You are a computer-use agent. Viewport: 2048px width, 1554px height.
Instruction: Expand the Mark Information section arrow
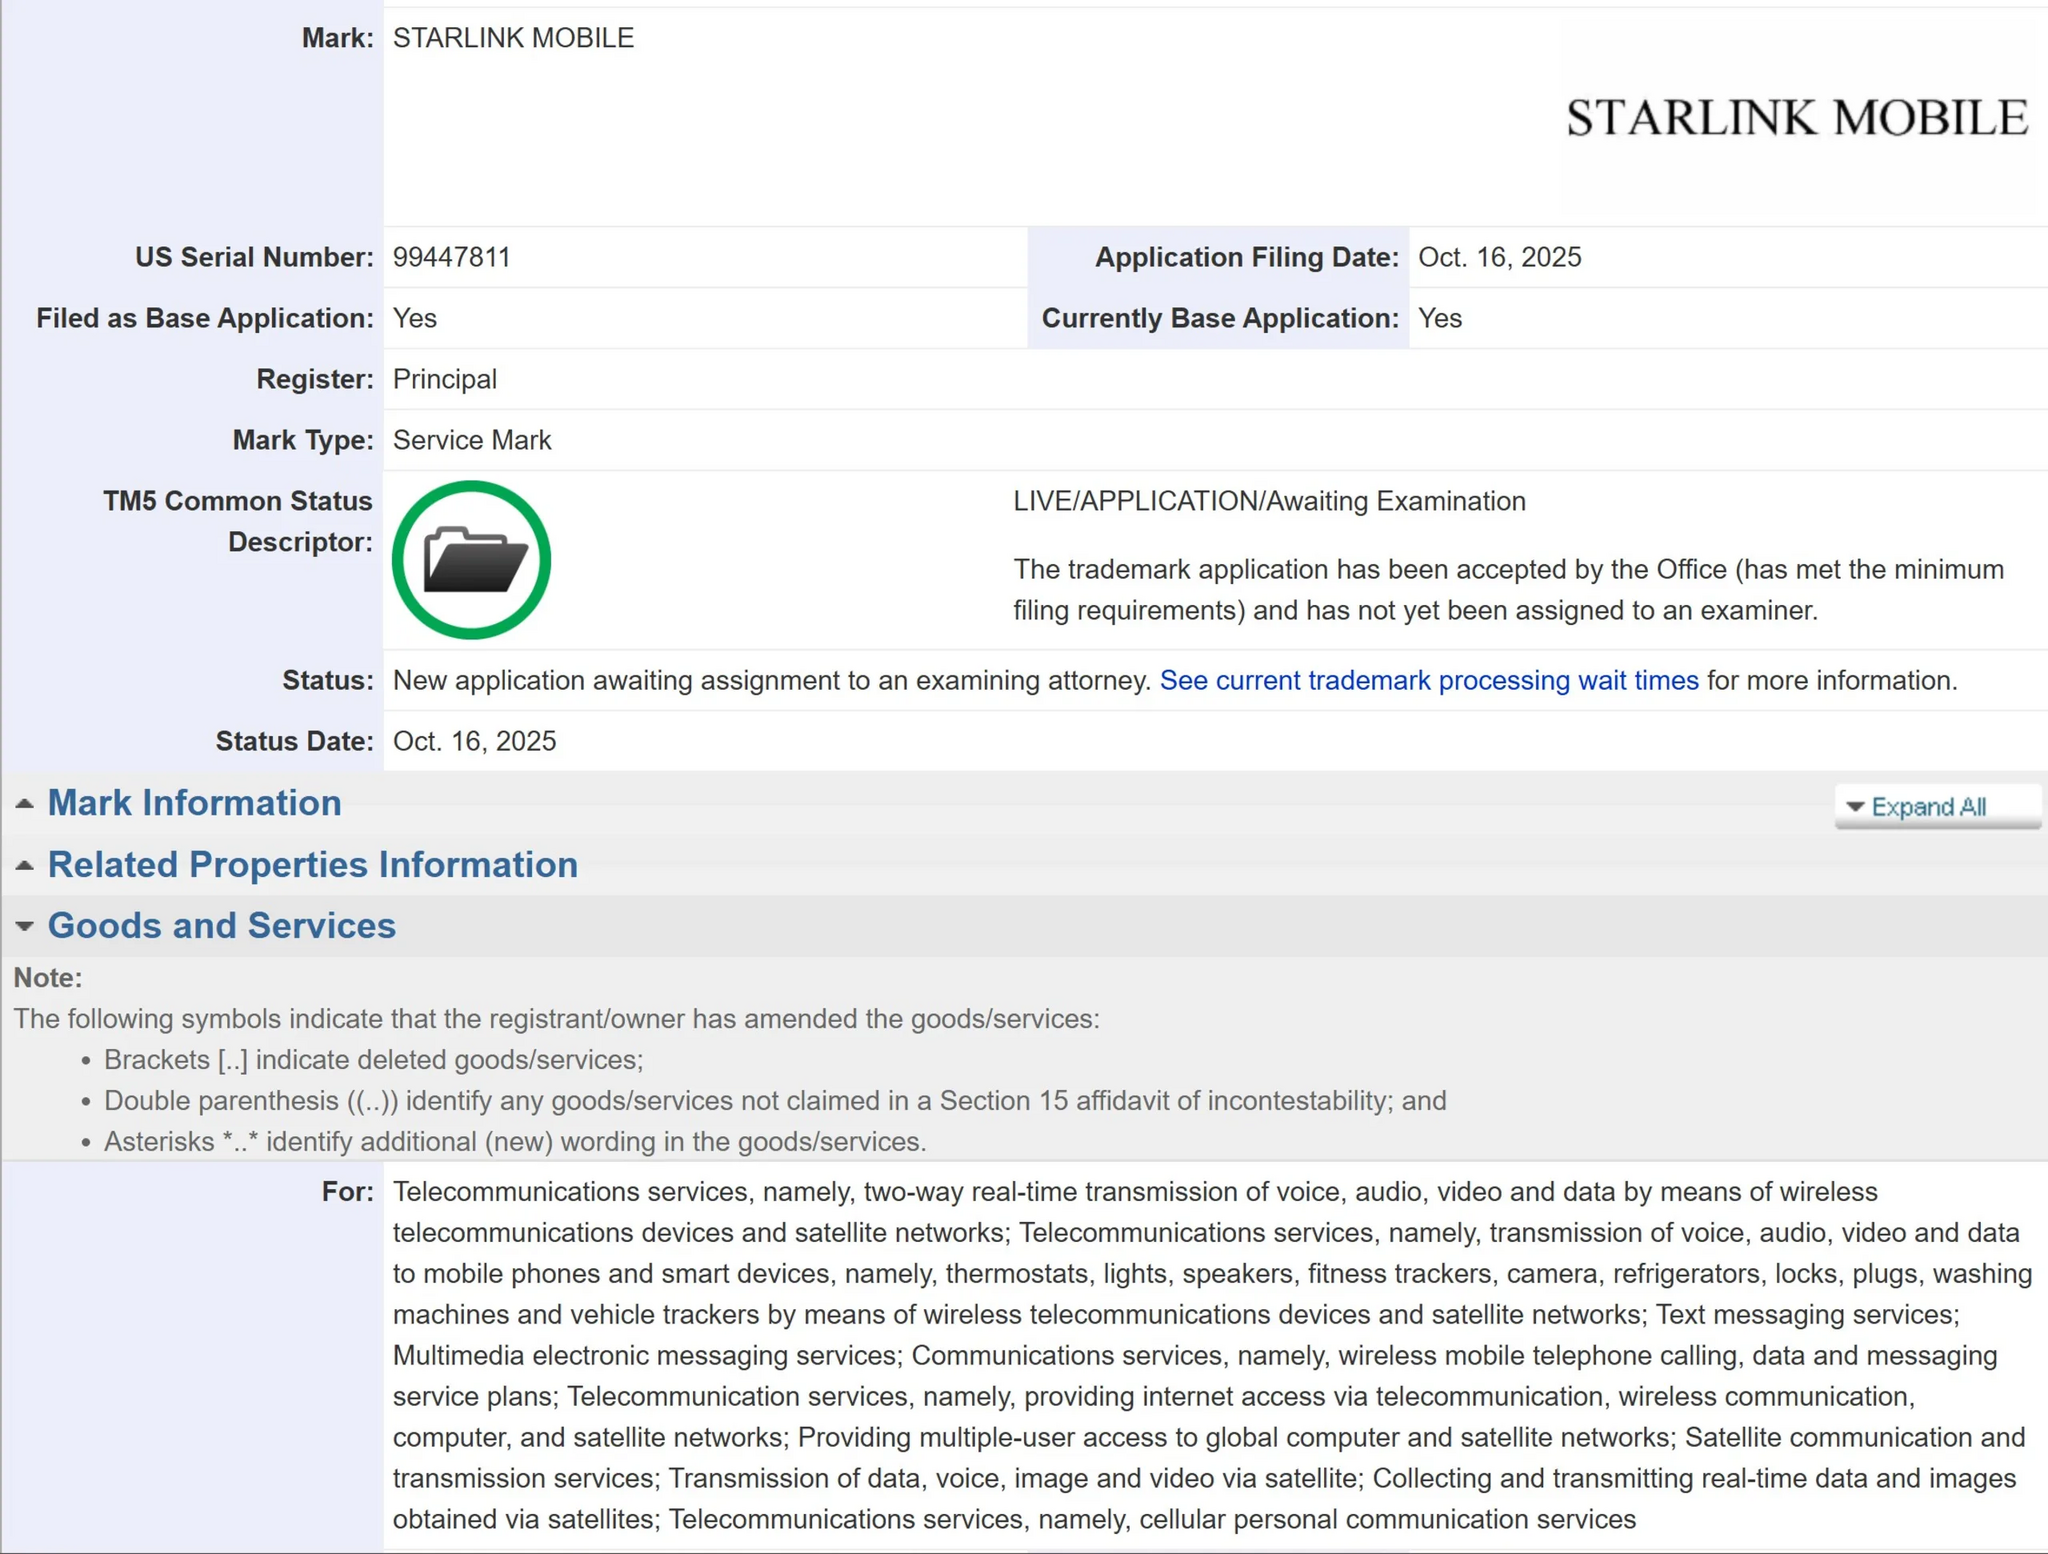pyautogui.click(x=25, y=804)
